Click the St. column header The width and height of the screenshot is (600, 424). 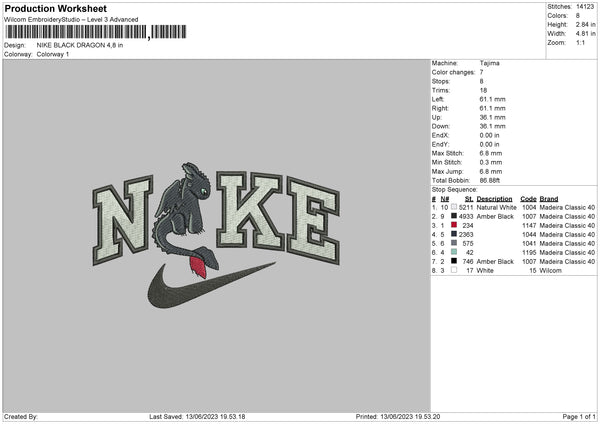click(469, 199)
